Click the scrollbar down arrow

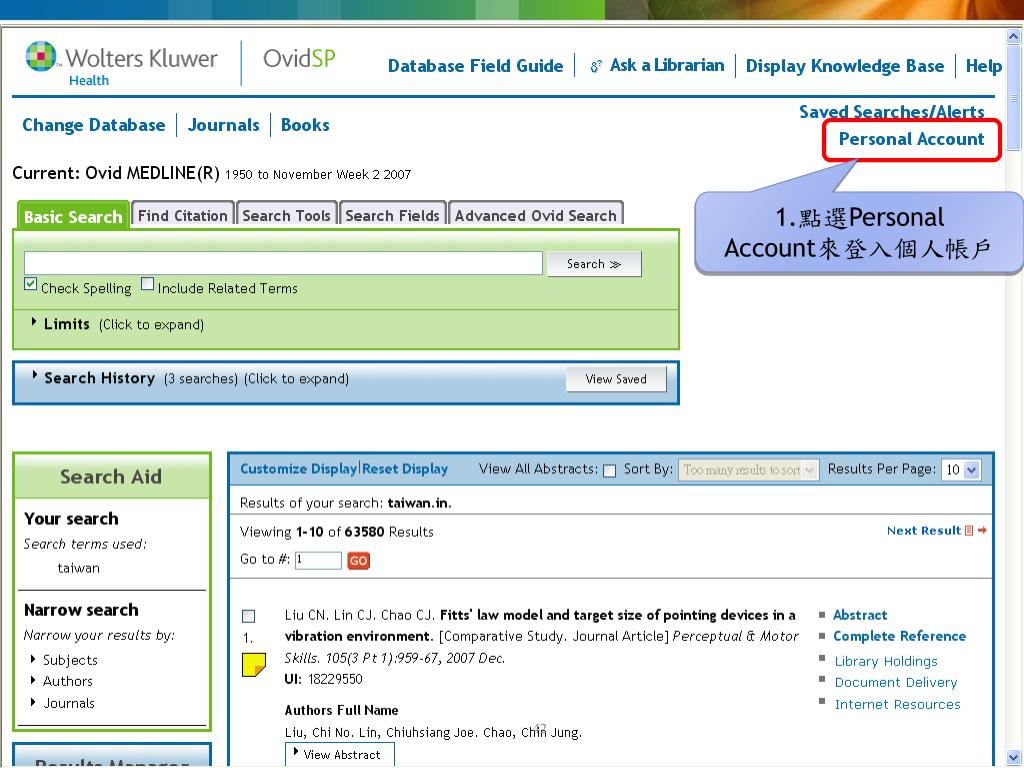[1014, 758]
